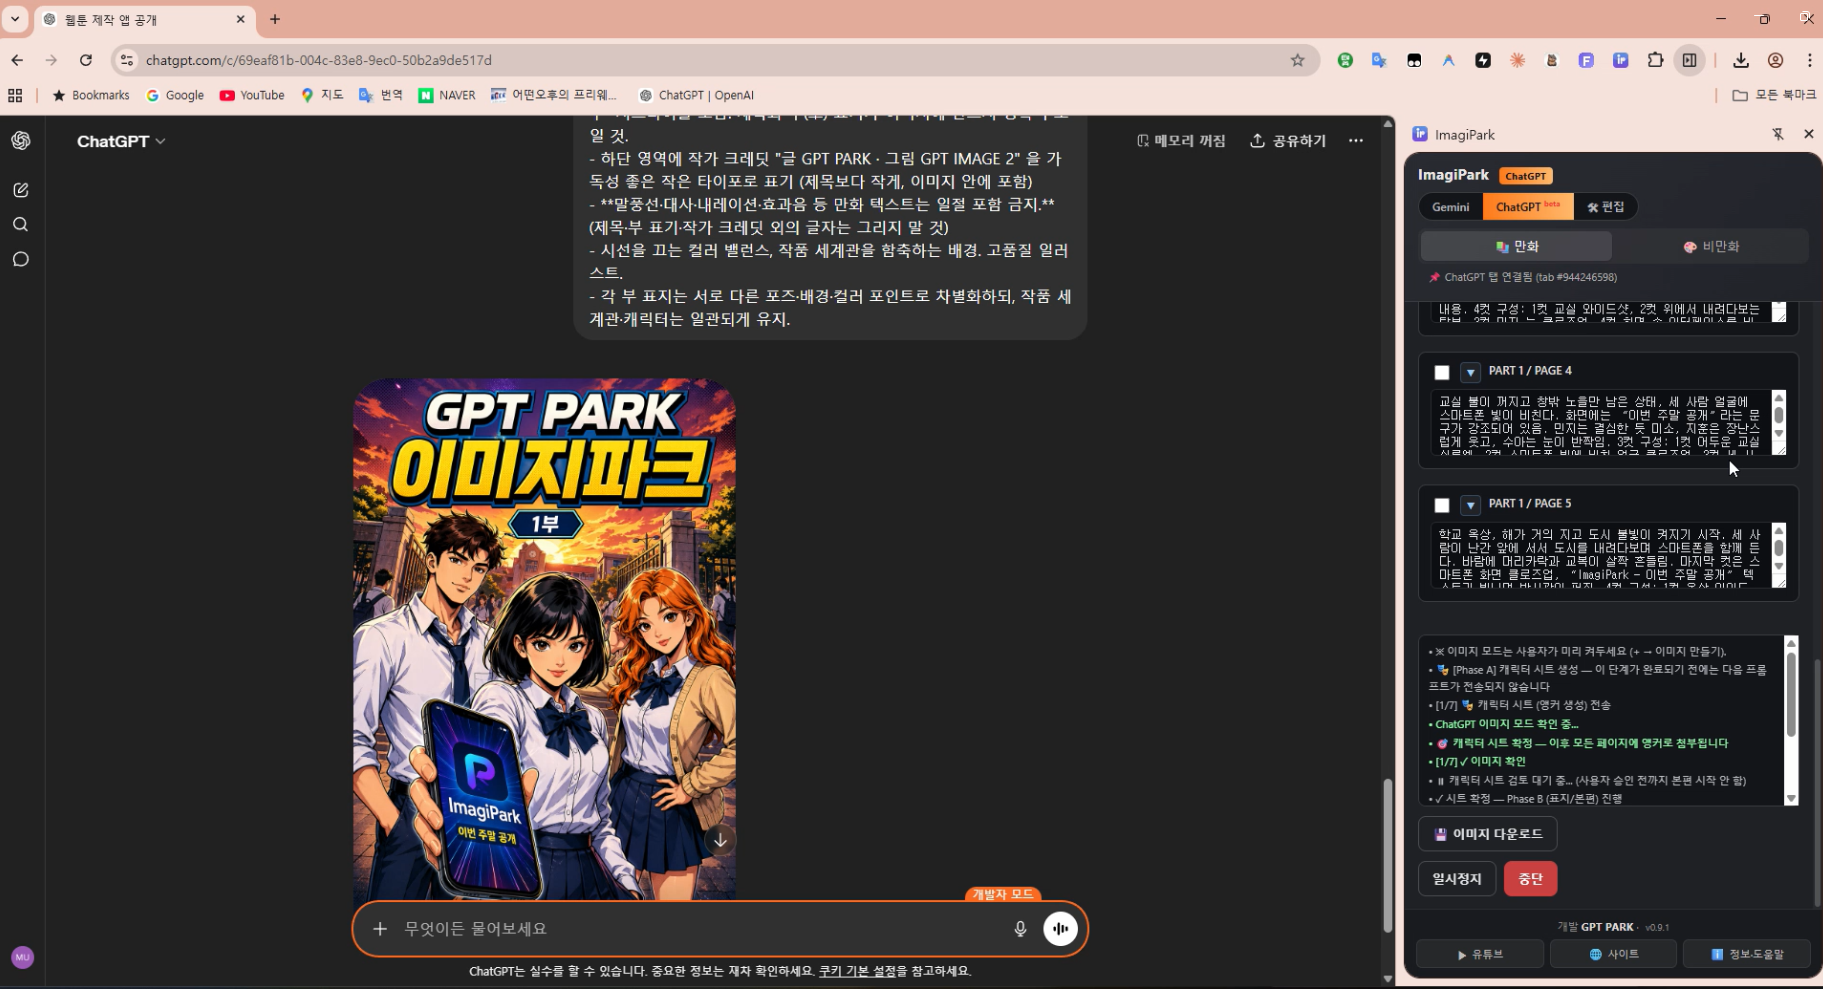This screenshot has width=1823, height=989.
Task: Open the tab search dropdown arrow
Action: [x=15, y=19]
